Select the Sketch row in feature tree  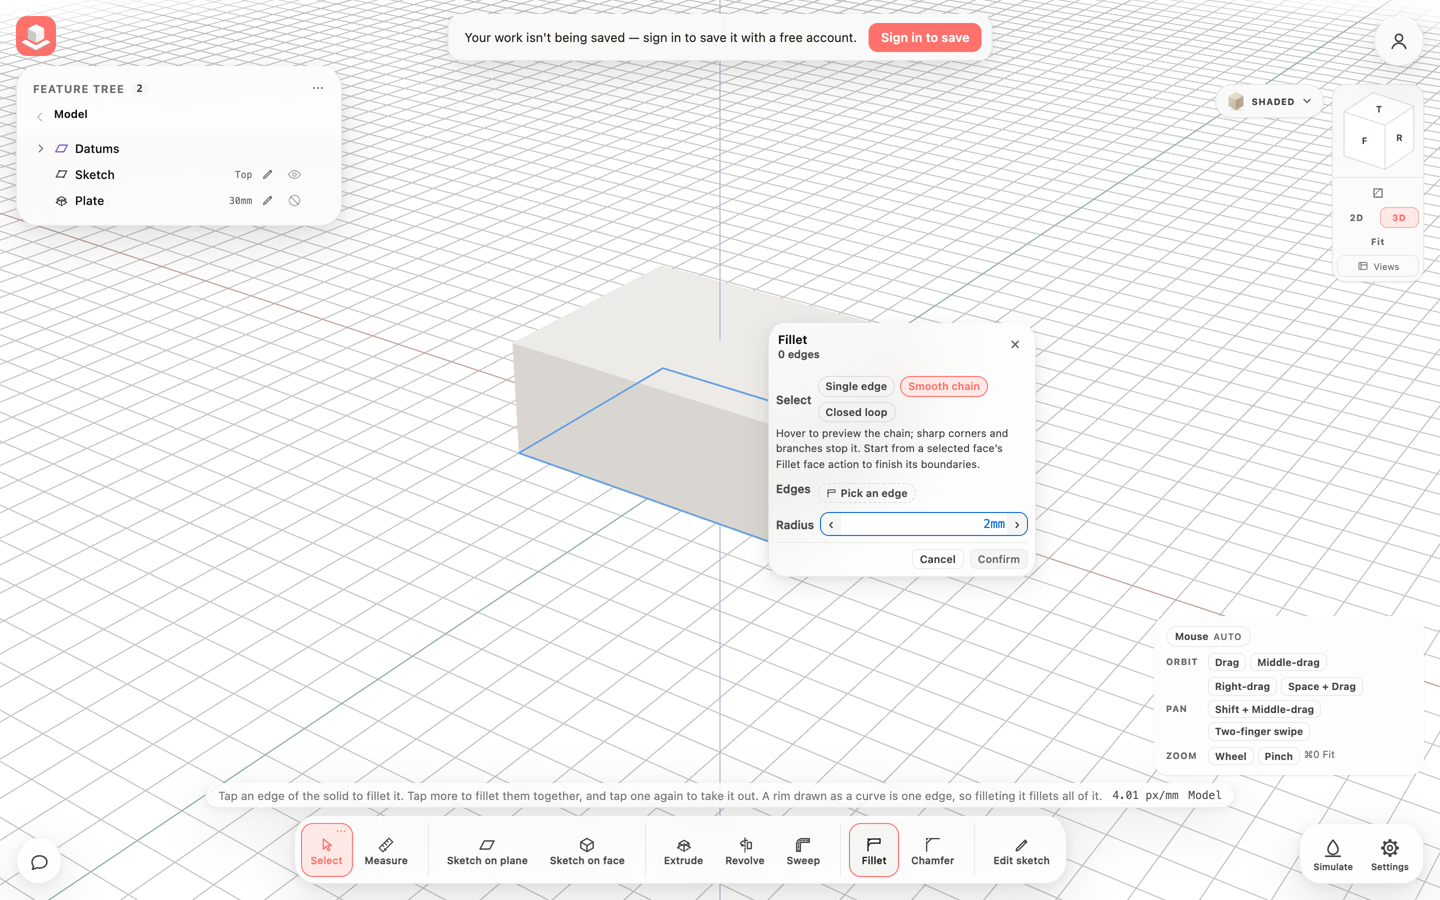[179, 175]
